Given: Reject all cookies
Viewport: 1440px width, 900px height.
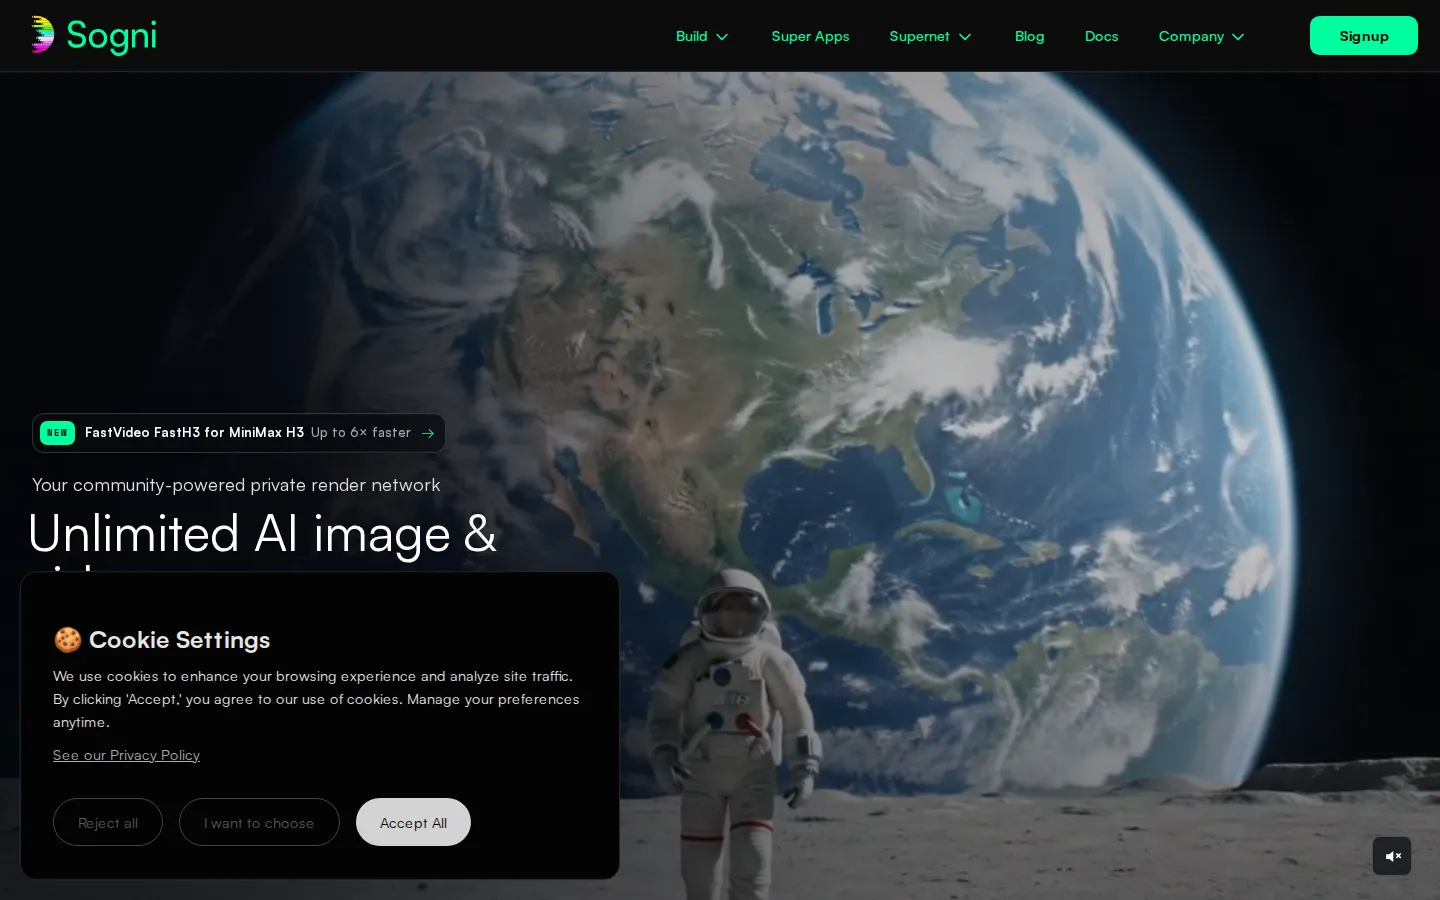Looking at the screenshot, I should [x=108, y=822].
